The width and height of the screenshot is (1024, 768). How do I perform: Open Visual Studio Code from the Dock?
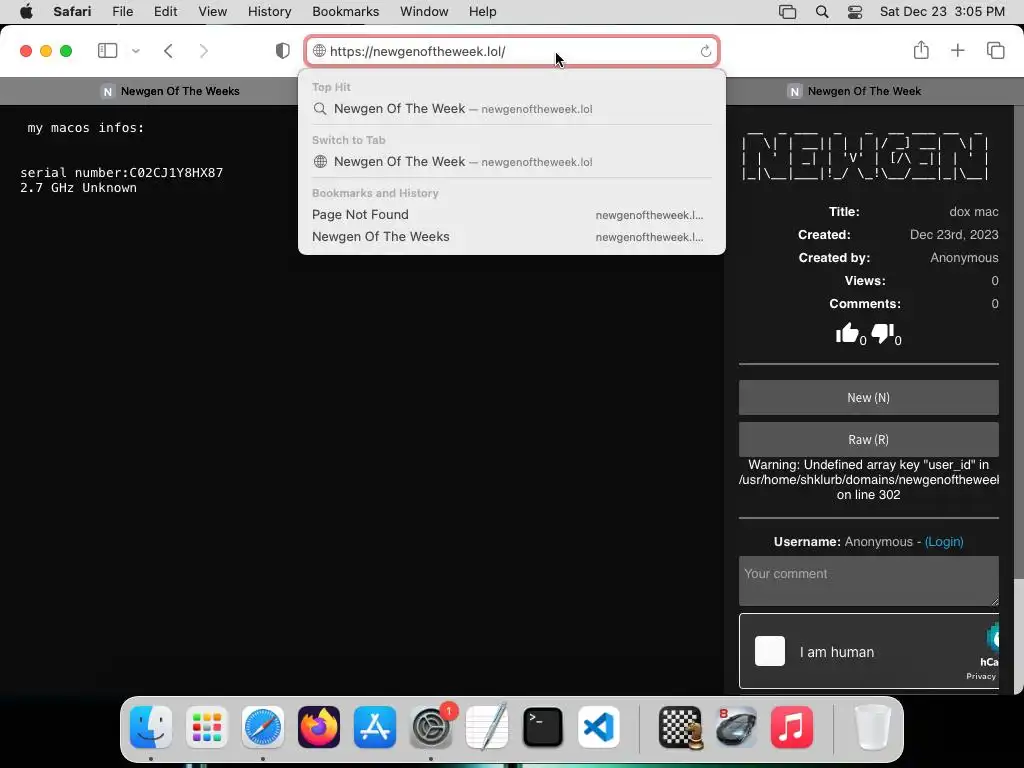599,727
